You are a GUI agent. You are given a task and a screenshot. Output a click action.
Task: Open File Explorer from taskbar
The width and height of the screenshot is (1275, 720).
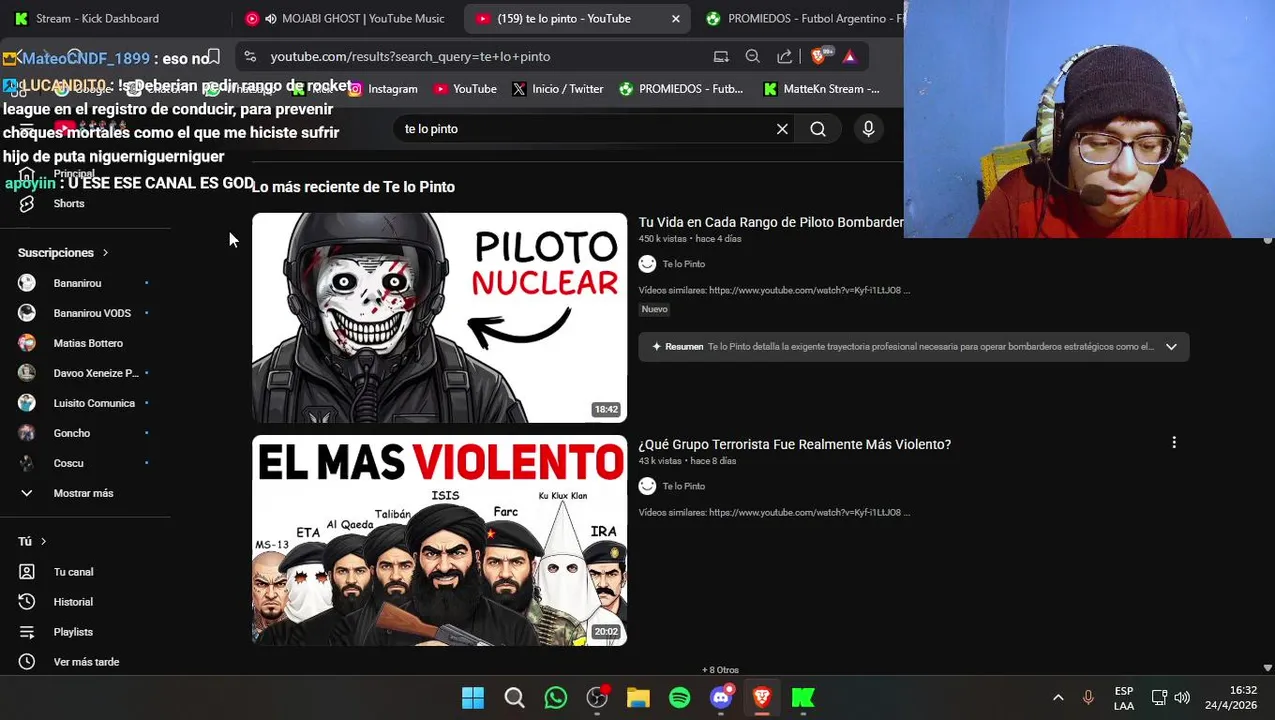(638, 697)
